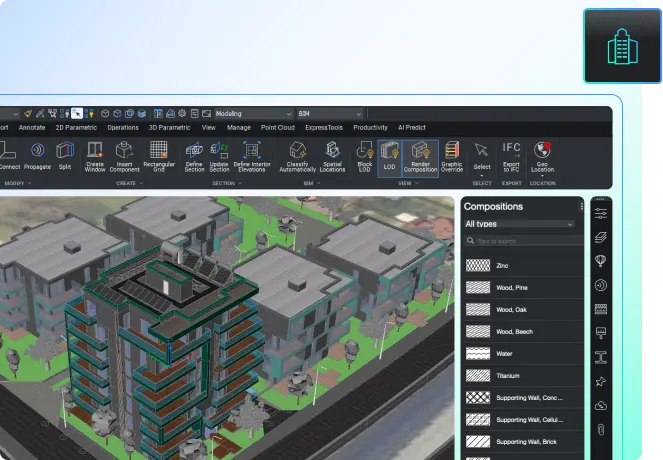Open the Modeling workspace dropdown

(x=253, y=114)
